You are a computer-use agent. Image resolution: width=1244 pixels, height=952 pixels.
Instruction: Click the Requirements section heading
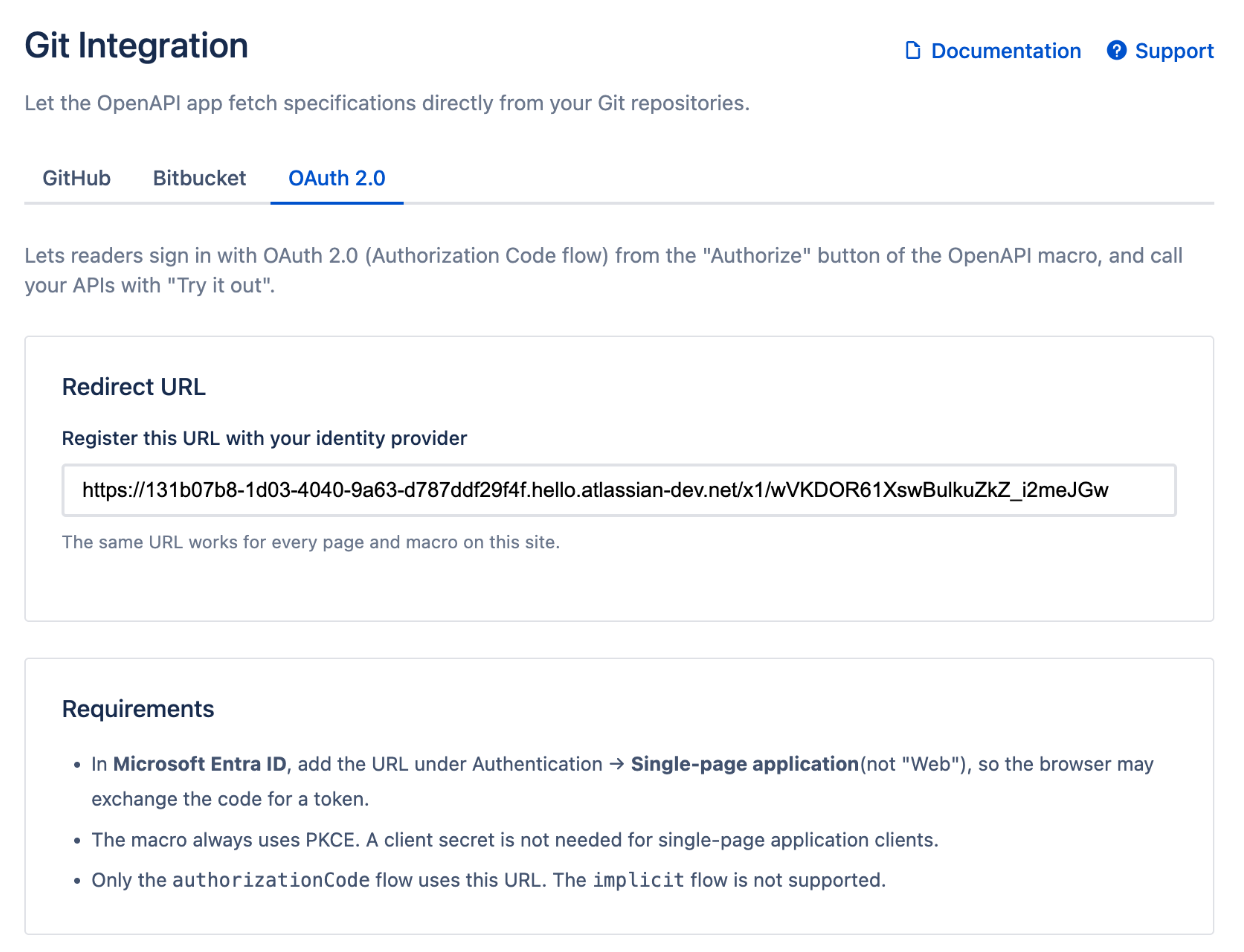click(x=138, y=709)
